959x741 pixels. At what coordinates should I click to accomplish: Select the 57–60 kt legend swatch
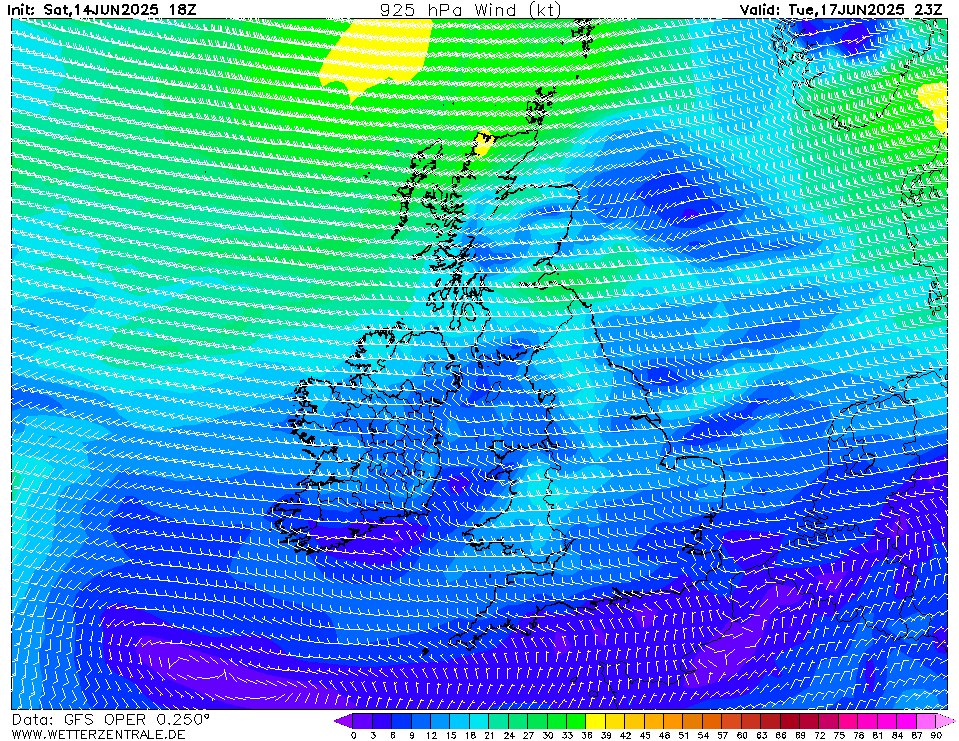(x=731, y=721)
